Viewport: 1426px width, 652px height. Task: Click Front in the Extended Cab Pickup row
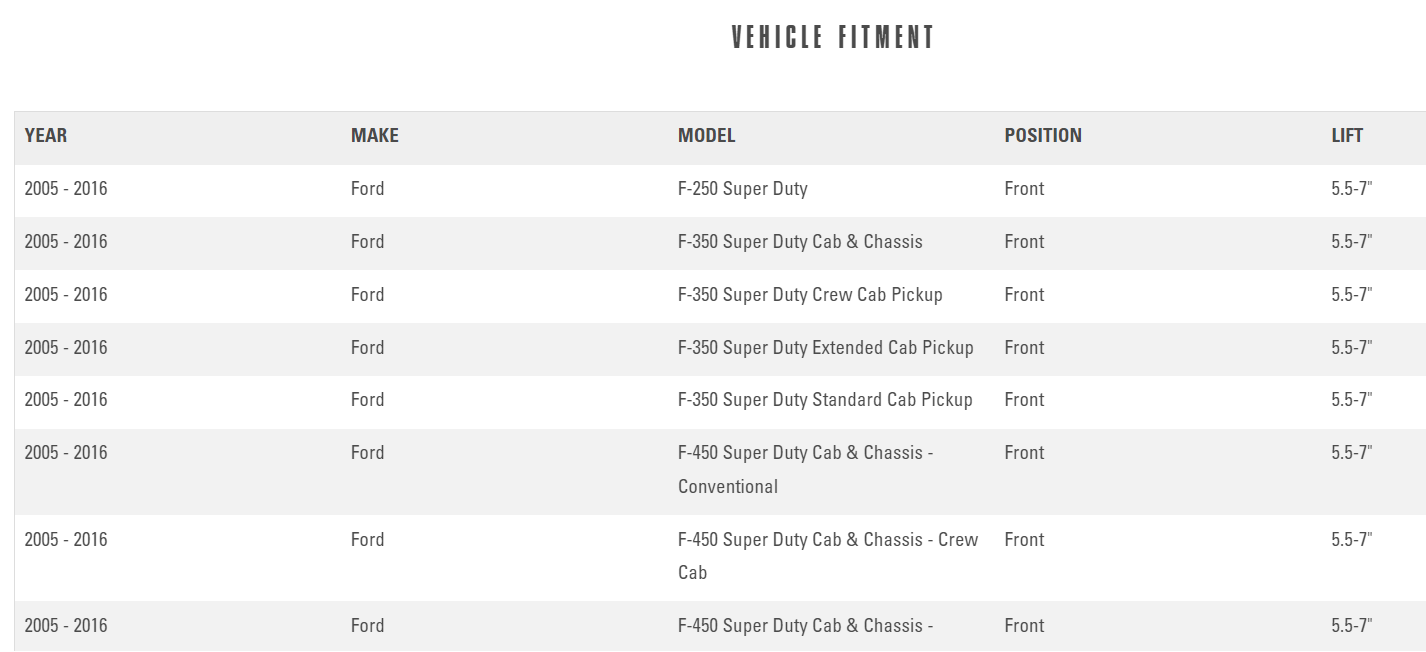(1024, 348)
